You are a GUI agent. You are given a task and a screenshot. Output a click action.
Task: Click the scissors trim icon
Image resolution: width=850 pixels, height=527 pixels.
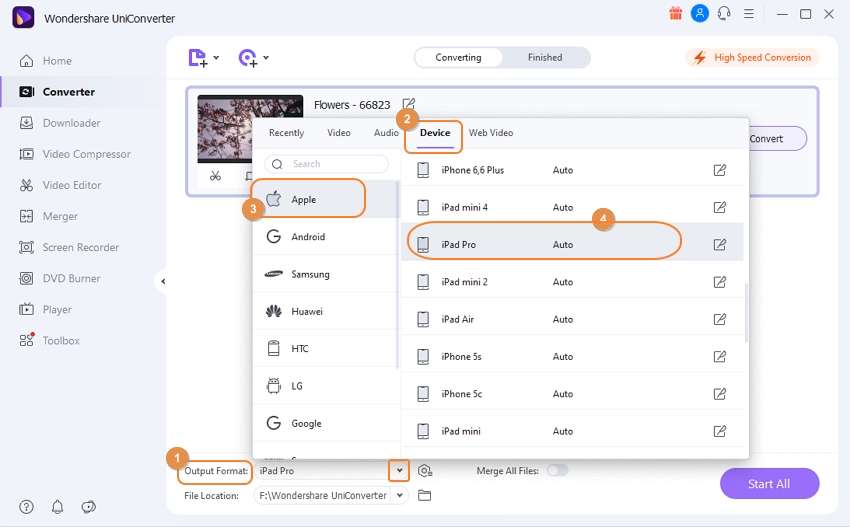[215, 176]
